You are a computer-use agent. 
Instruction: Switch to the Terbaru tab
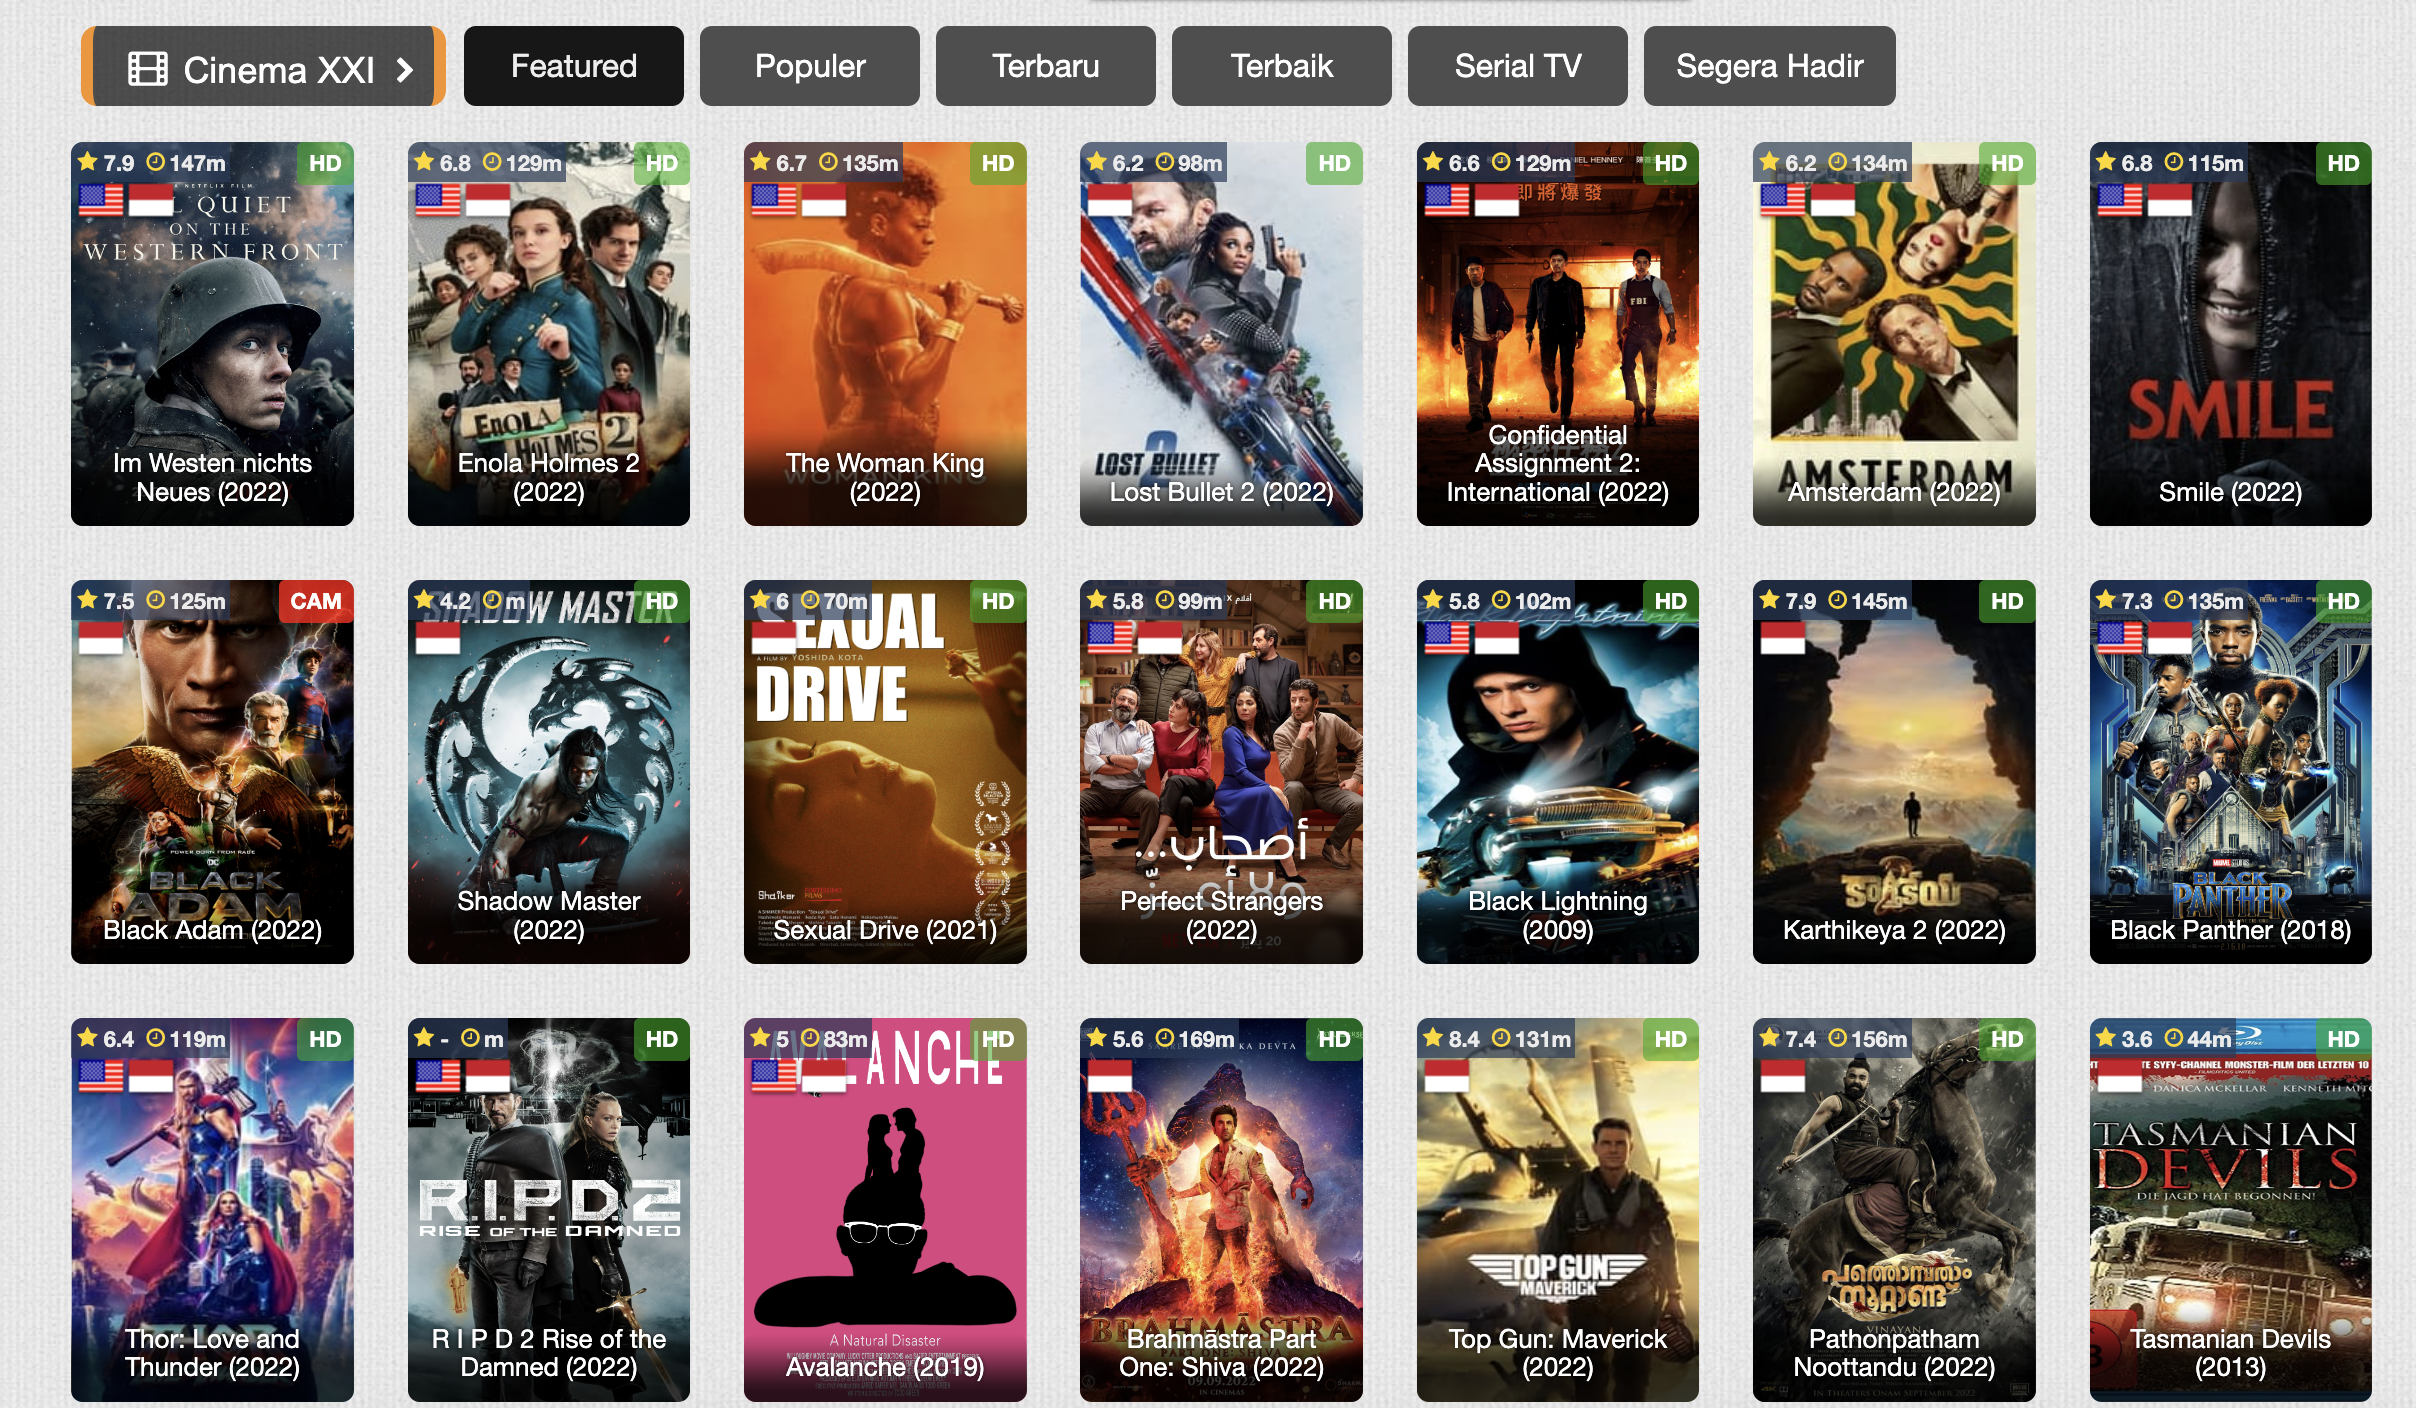pos(1046,66)
